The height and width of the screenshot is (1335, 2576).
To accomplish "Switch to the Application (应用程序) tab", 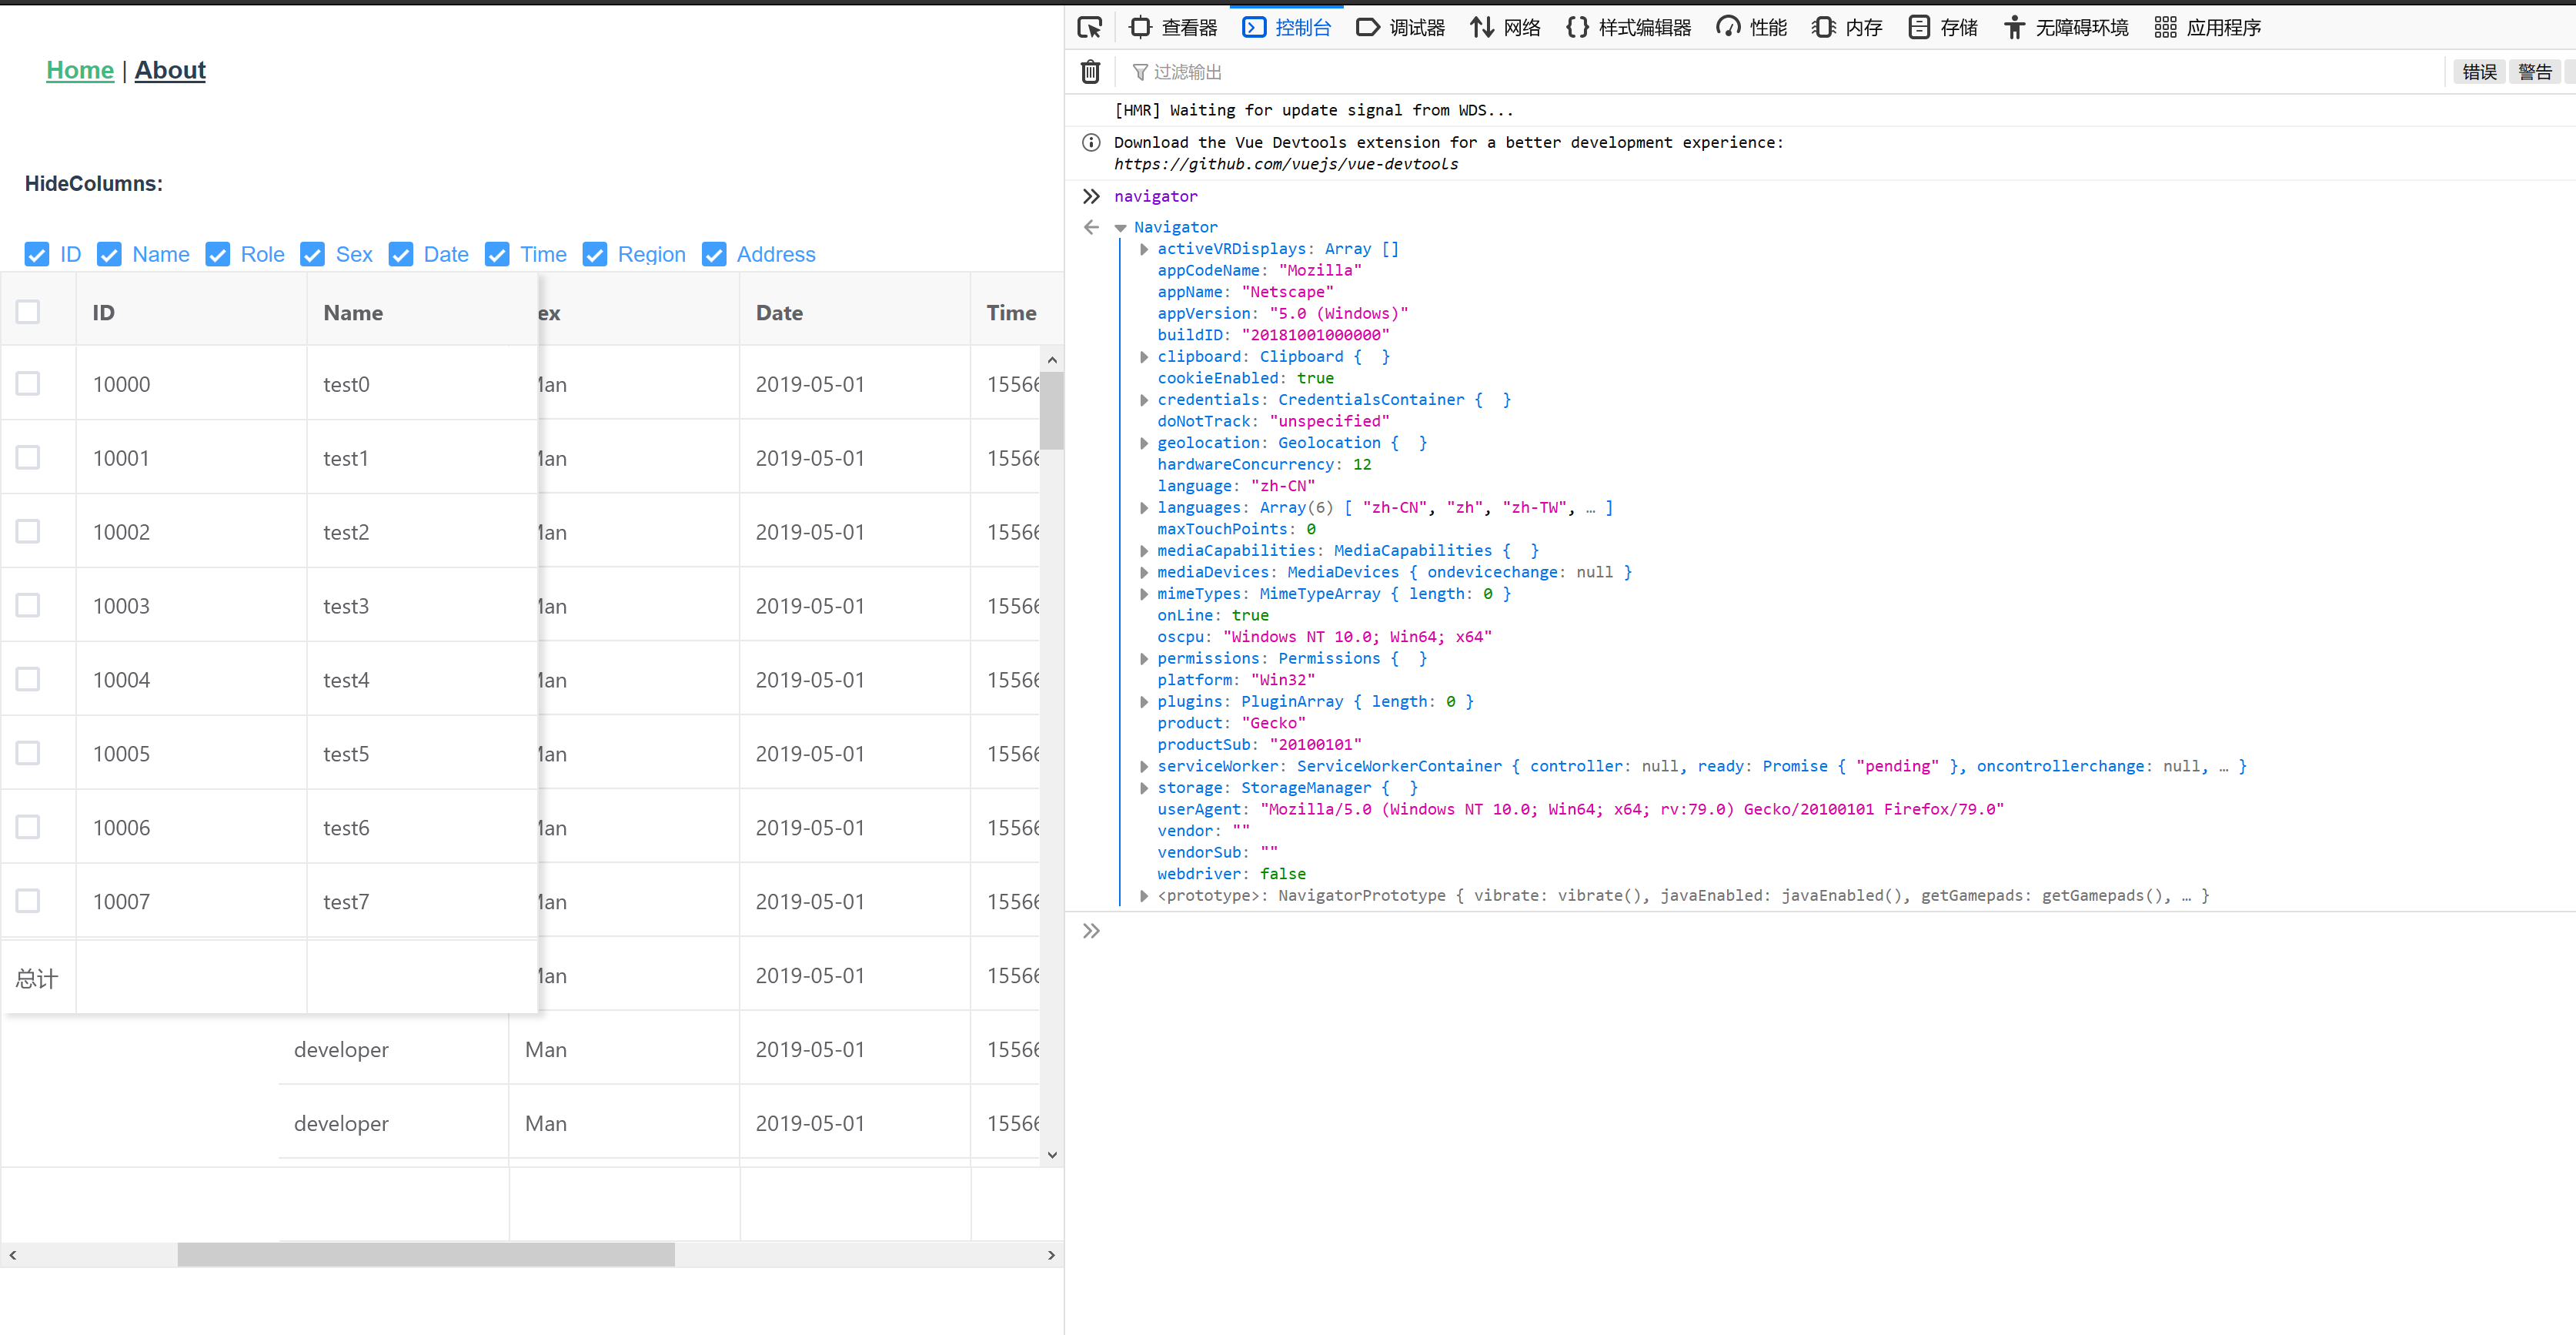I will pyautogui.click(x=2208, y=27).
